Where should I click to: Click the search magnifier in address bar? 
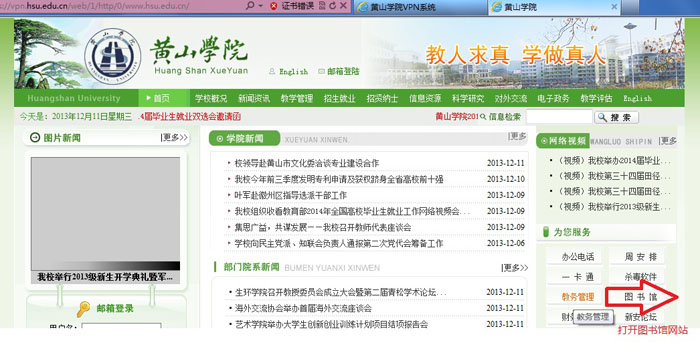pyautogui.click(x=250, y=6)
